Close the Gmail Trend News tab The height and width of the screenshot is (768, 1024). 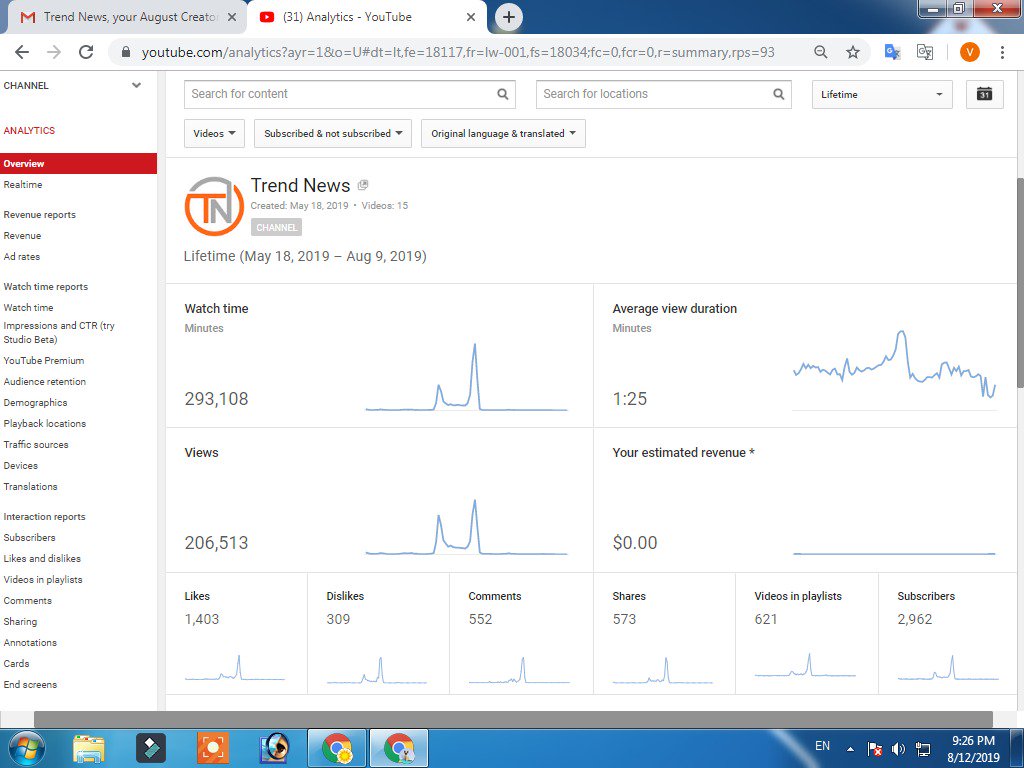tap(231, 18)
